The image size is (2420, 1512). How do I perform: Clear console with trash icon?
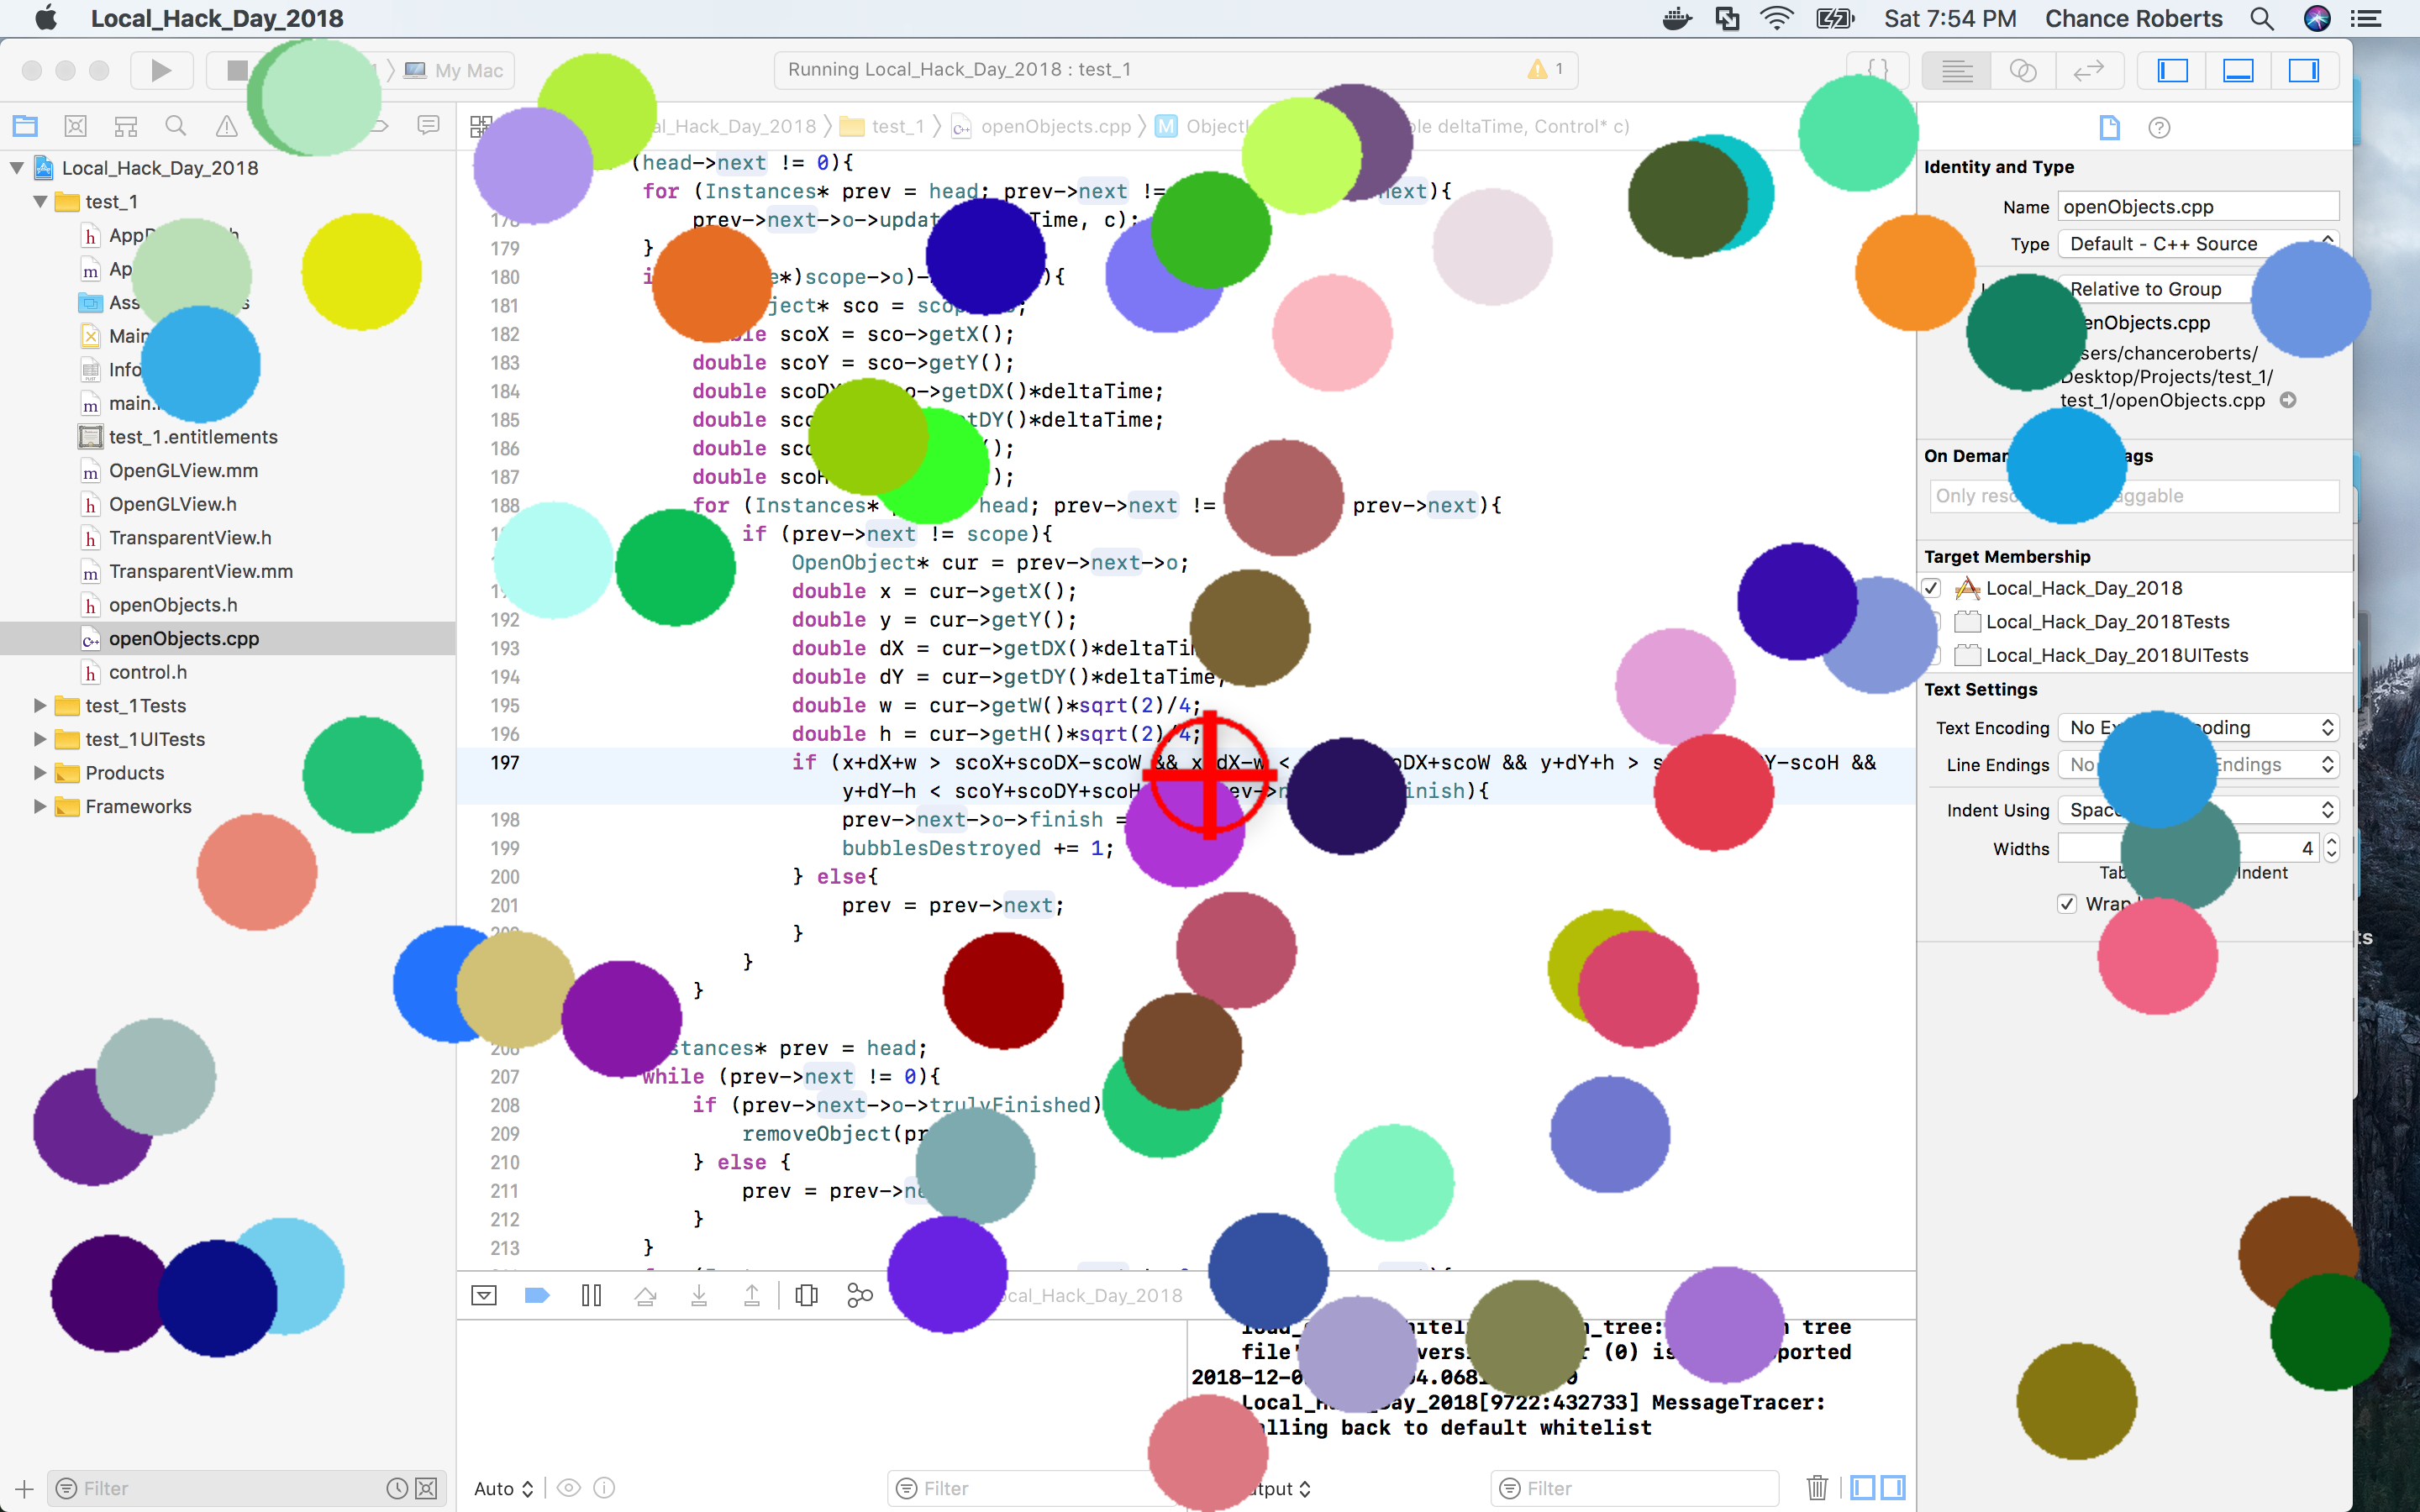coord(1817,1488)
